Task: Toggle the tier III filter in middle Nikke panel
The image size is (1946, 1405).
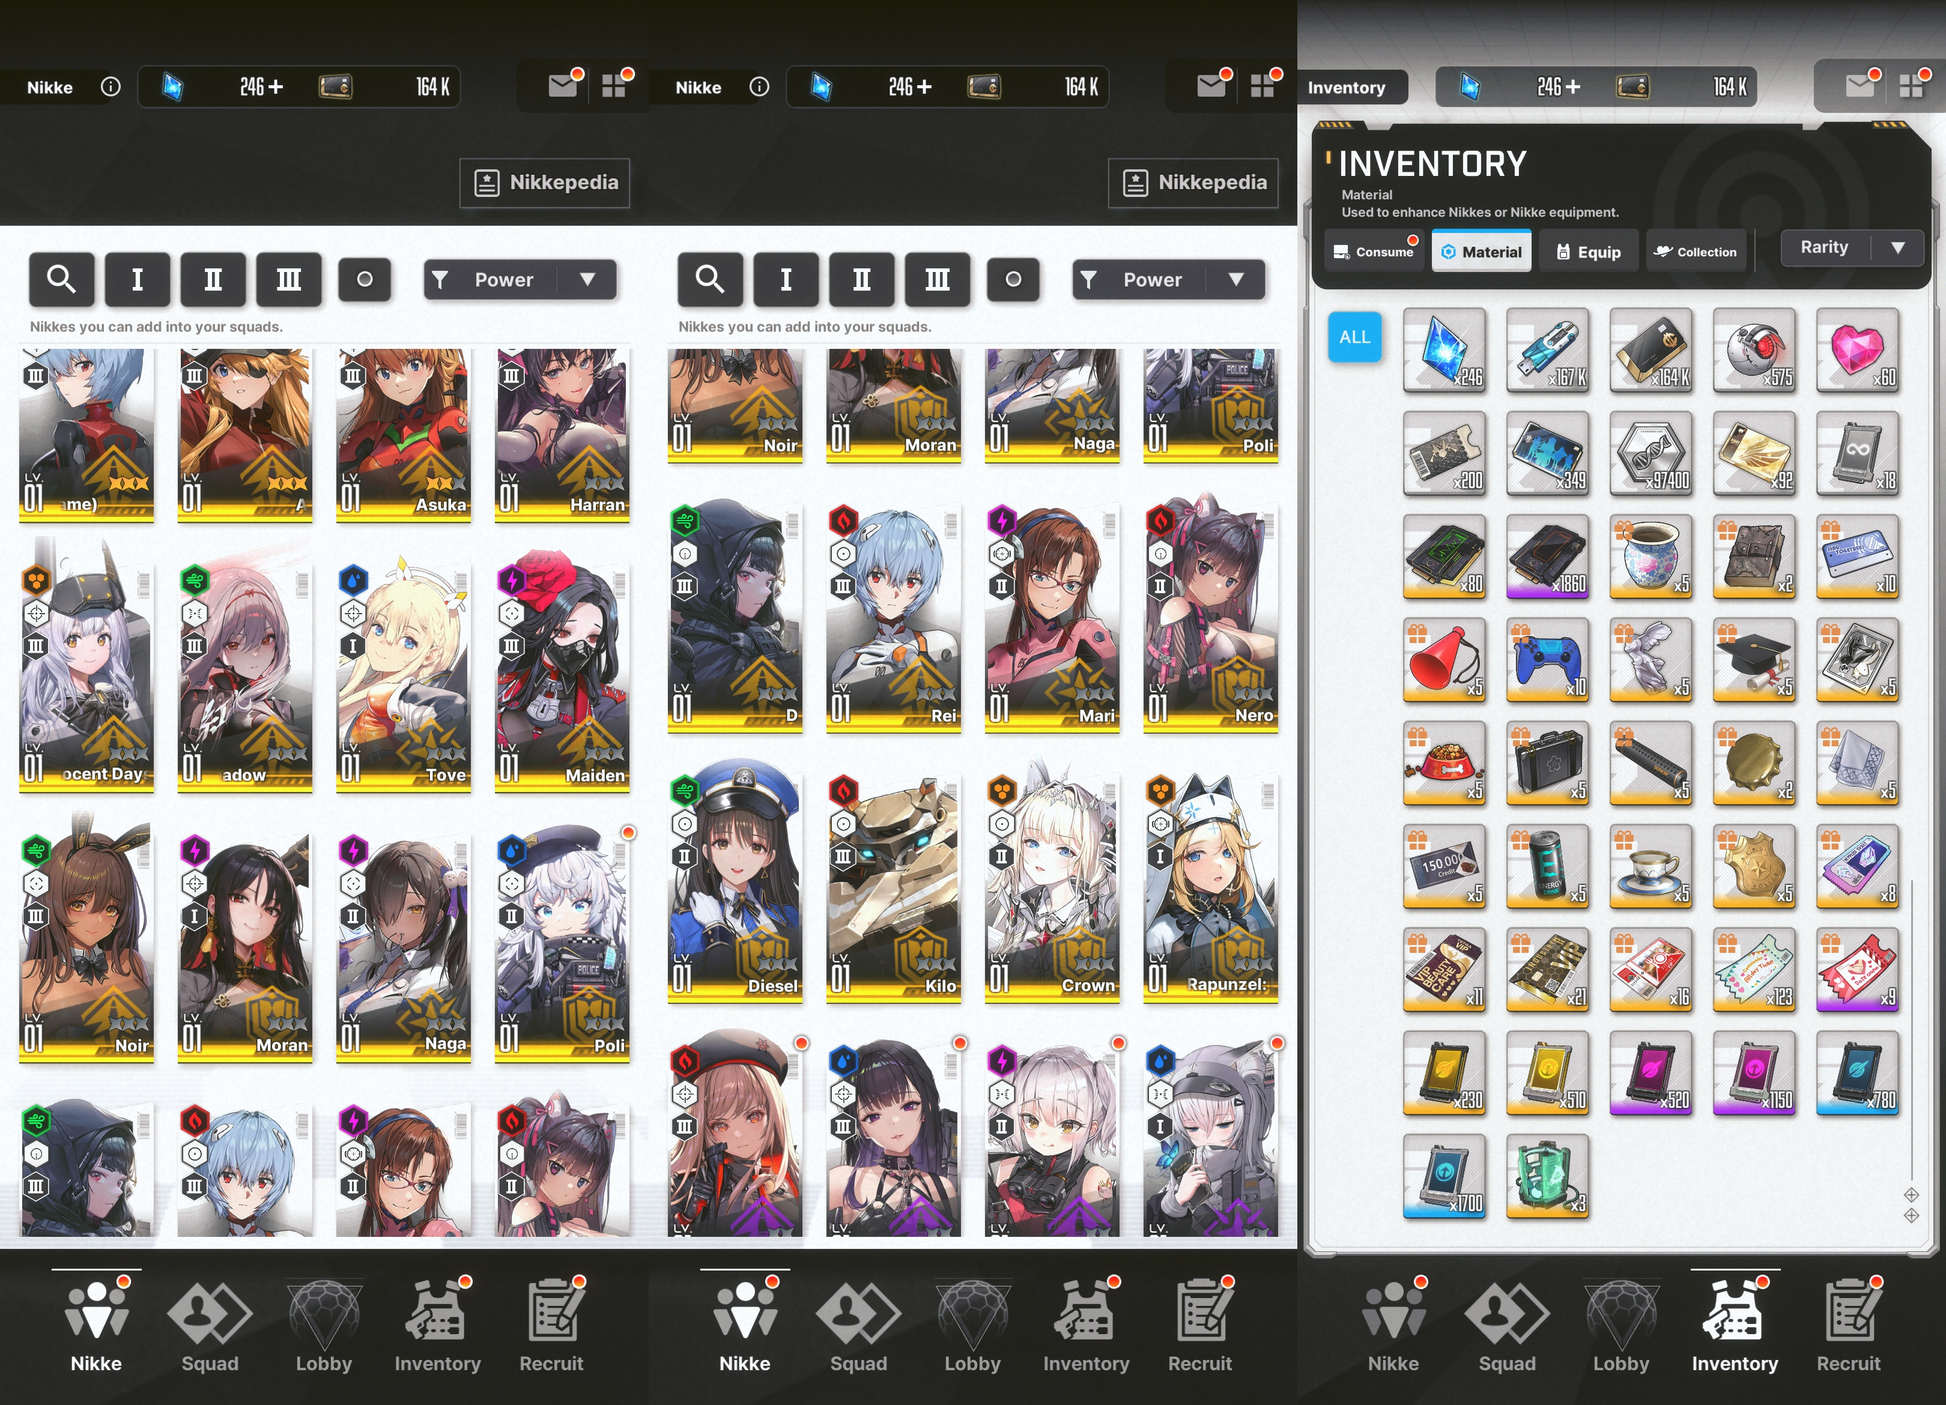Action: coord(938,279)
